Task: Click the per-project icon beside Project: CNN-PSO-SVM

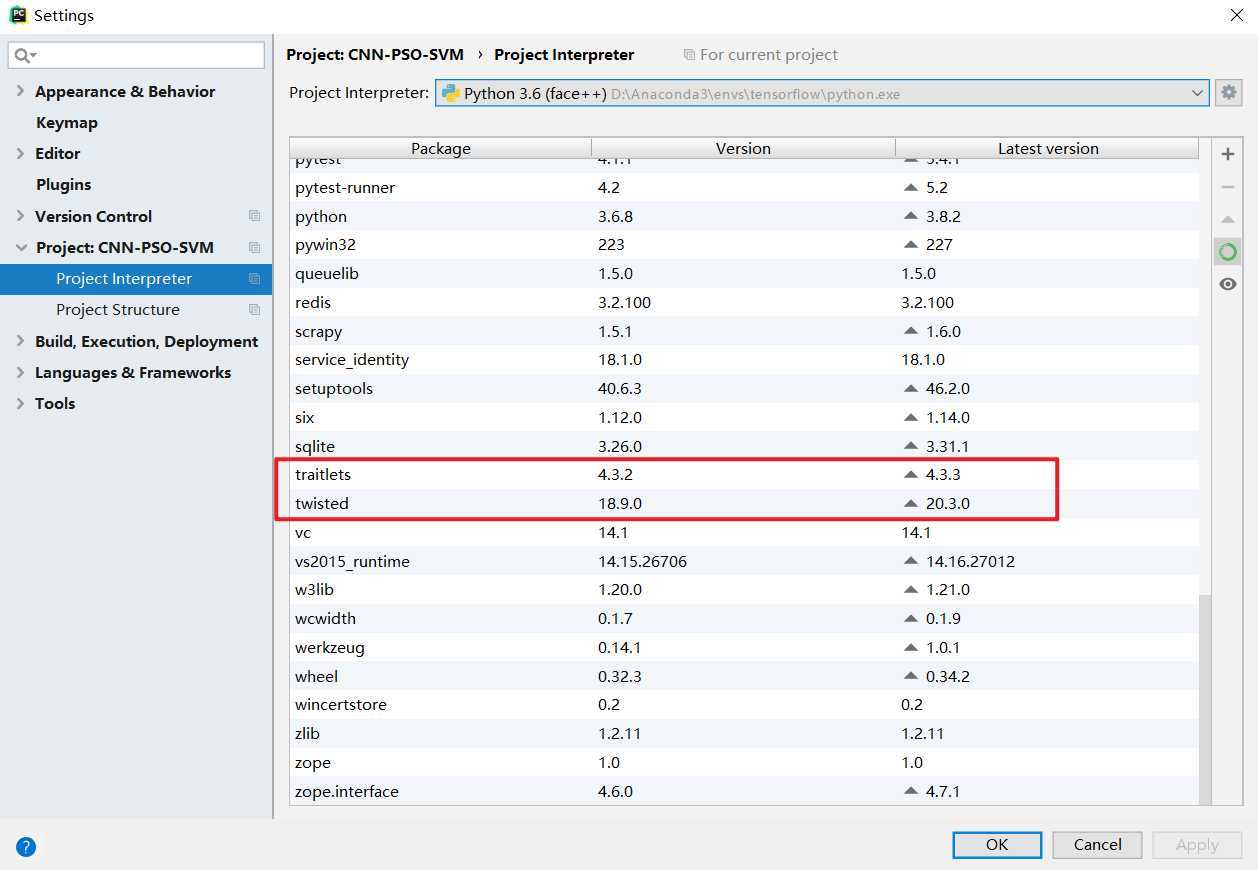Action: pyautogui.click(x=254, y=248)
